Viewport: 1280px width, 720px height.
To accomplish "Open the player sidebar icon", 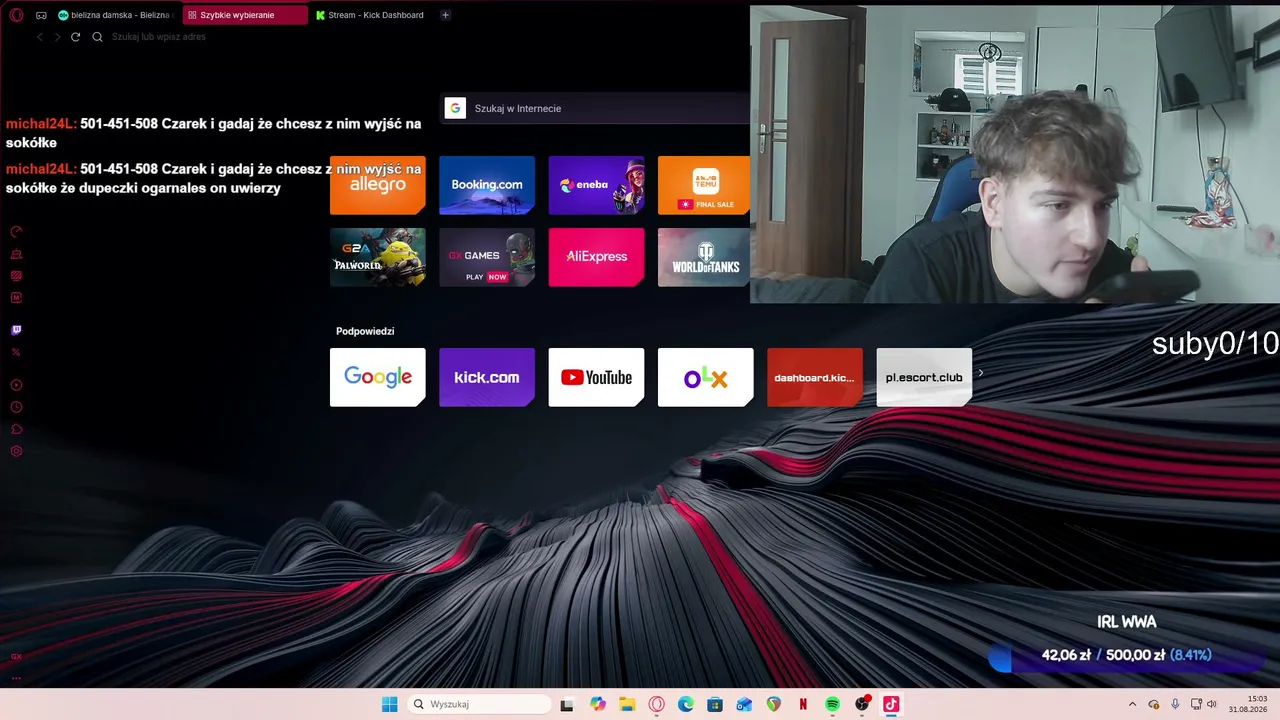I will 16,385.
